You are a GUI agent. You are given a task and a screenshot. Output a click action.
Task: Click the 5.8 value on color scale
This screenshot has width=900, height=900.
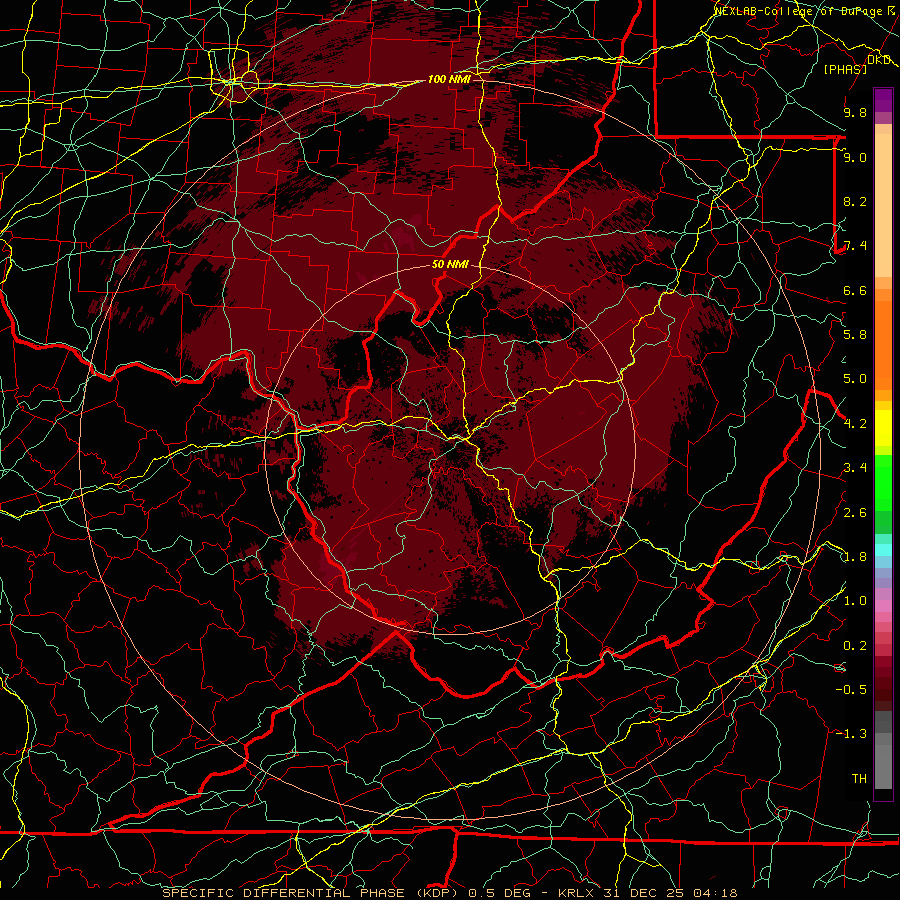[855, 335]
